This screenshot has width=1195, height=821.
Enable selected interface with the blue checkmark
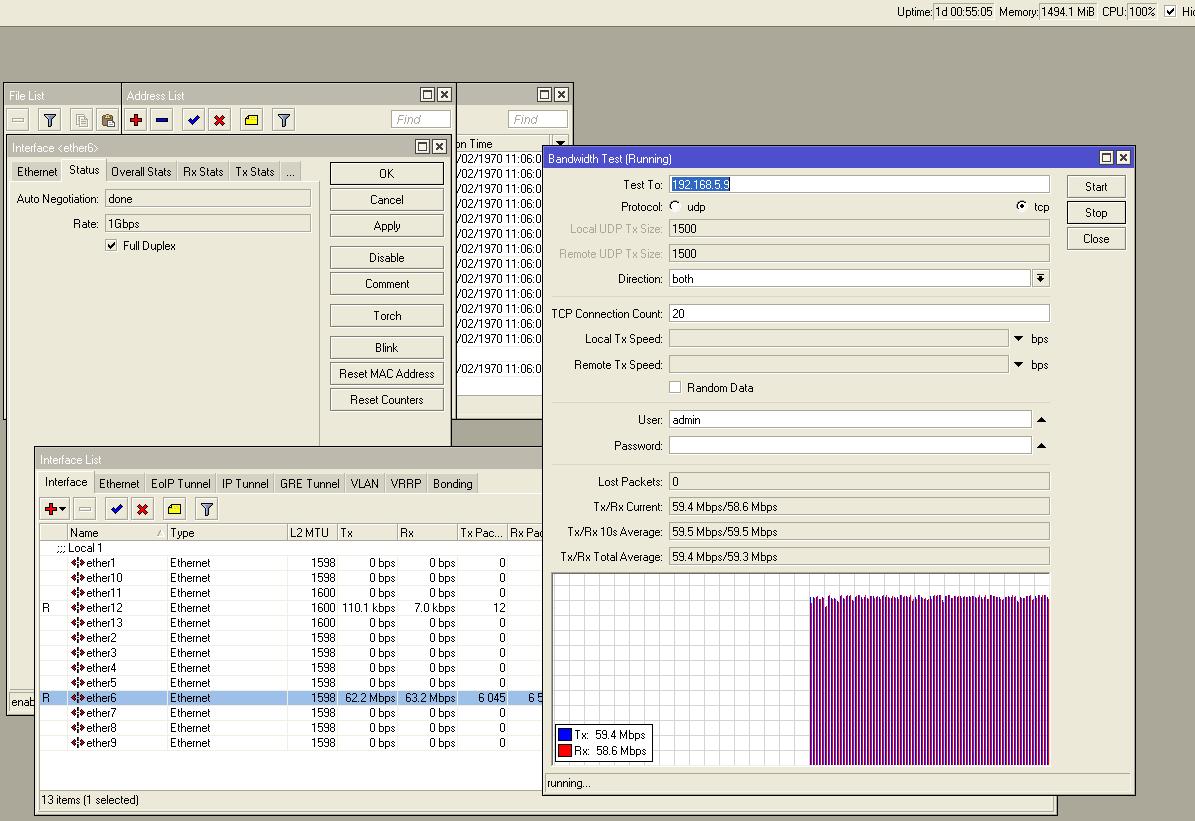(x=117, y=508)
